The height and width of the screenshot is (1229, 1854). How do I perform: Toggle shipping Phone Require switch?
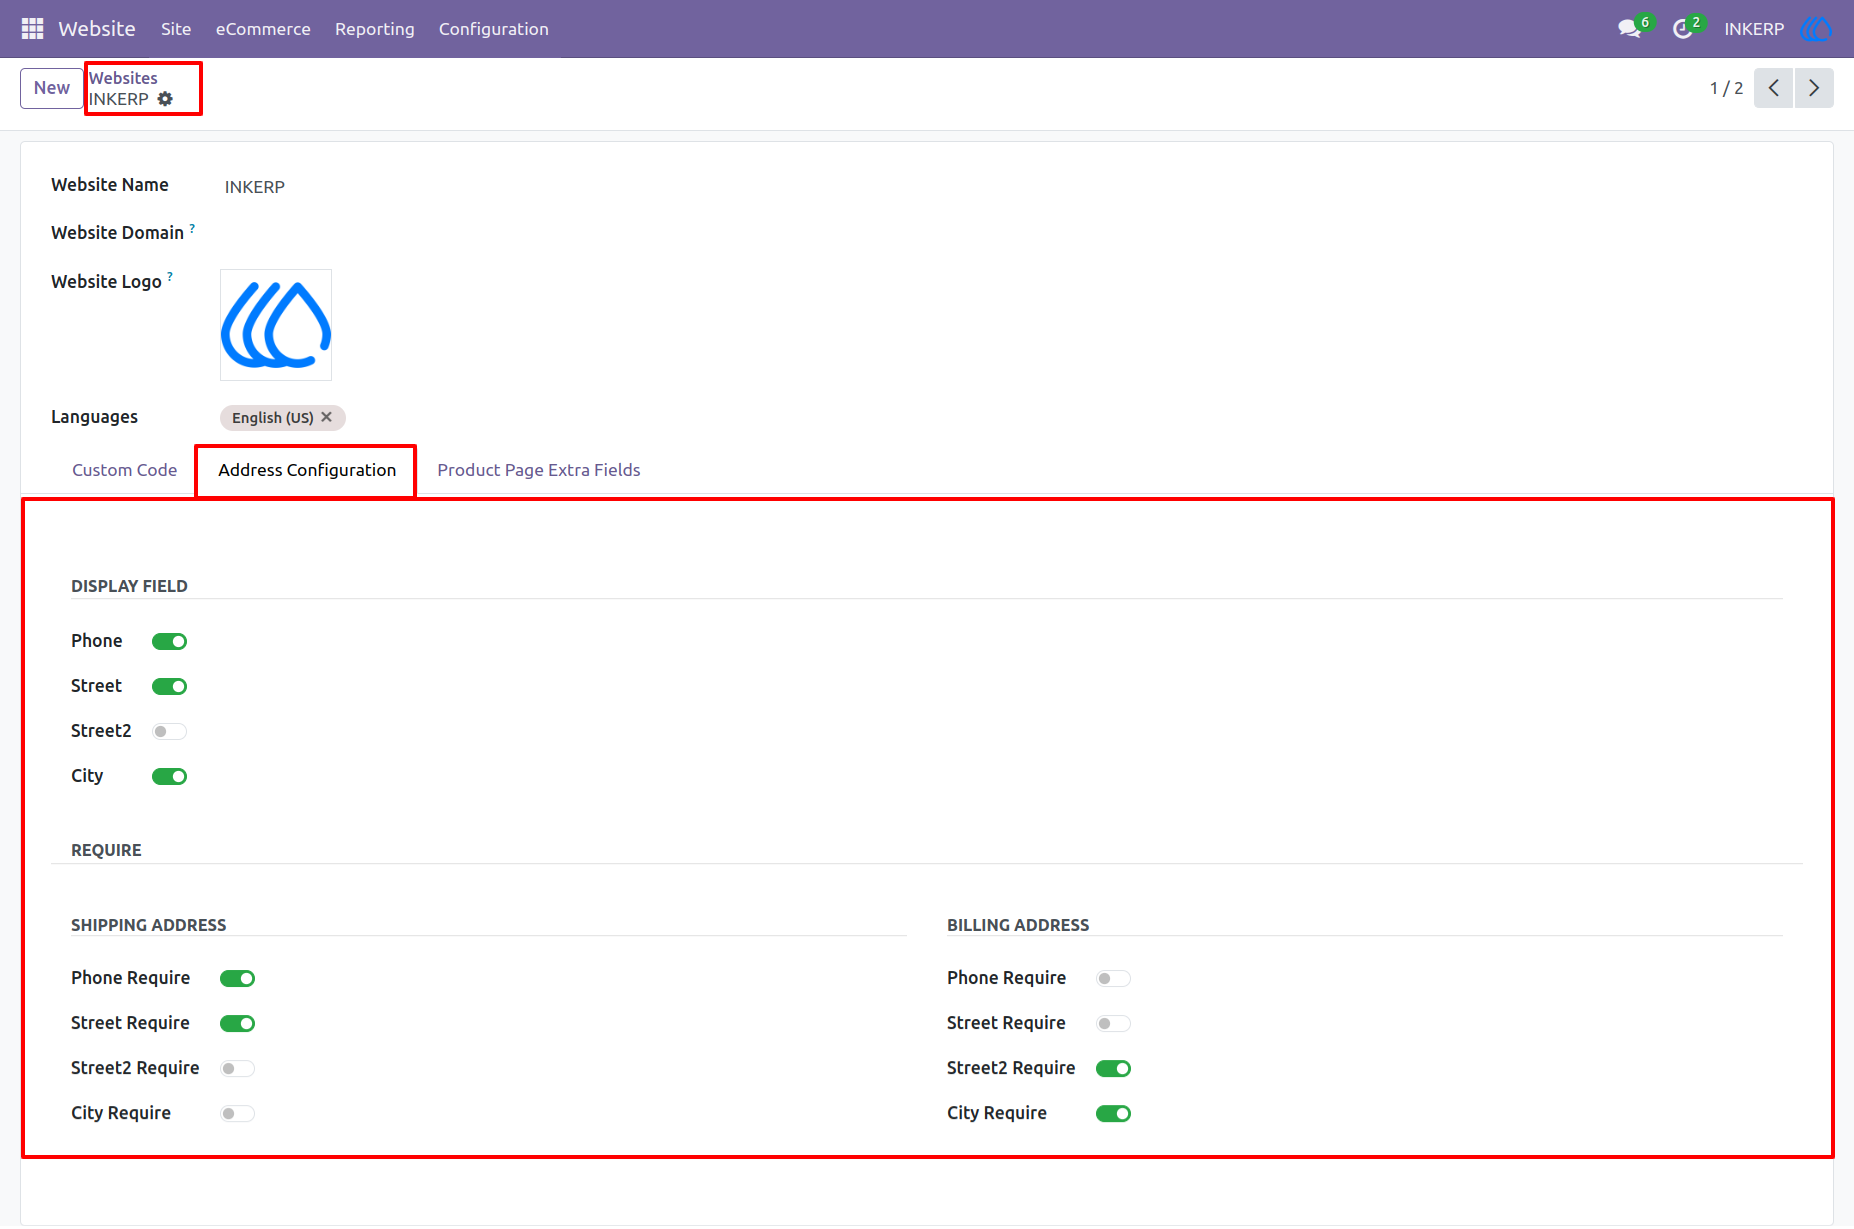coord(237,978)
